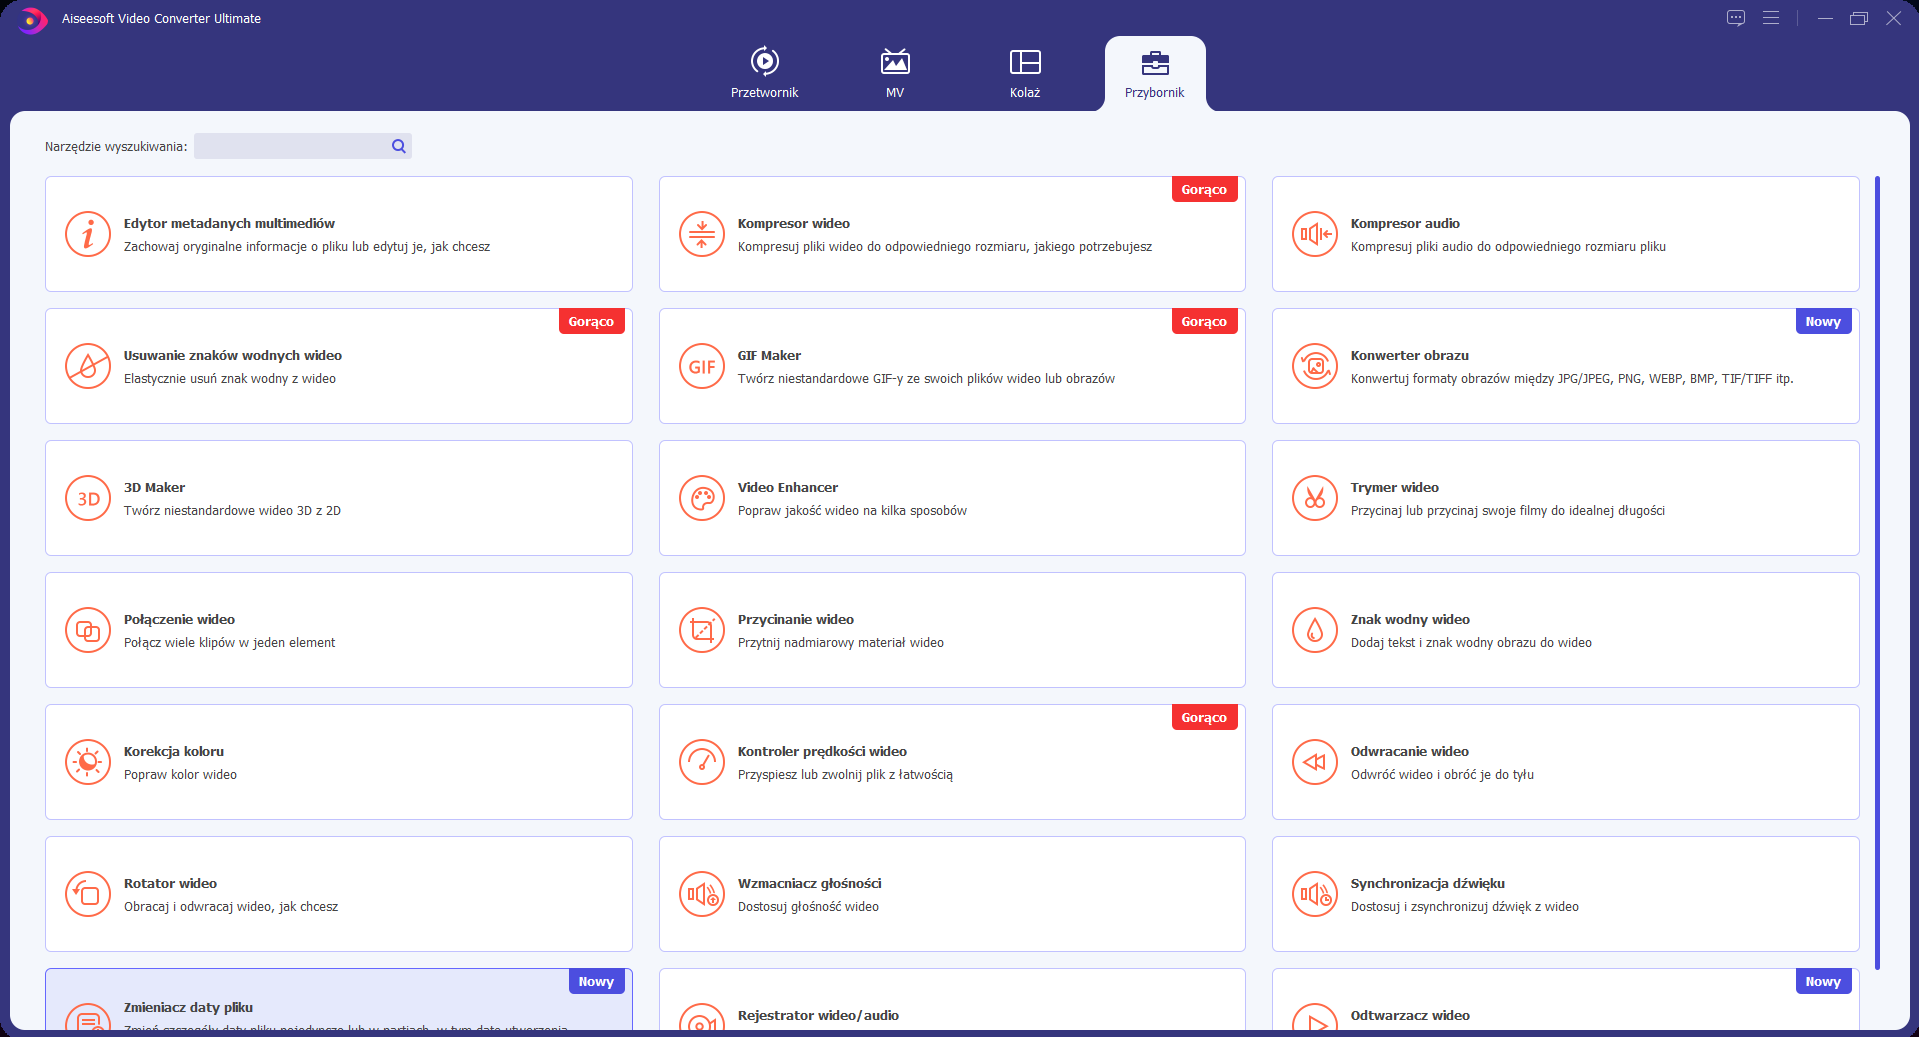Image resolution: width=1919 pixels, height=1037 pixels.
Task: Open Edytor metadanych multimediów title
Action: [x=229, y=223]
